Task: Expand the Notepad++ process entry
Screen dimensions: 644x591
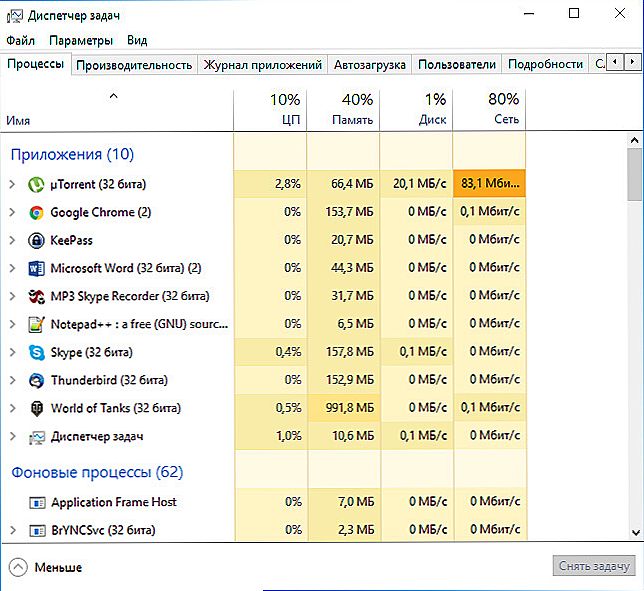Action: (12, 324)
